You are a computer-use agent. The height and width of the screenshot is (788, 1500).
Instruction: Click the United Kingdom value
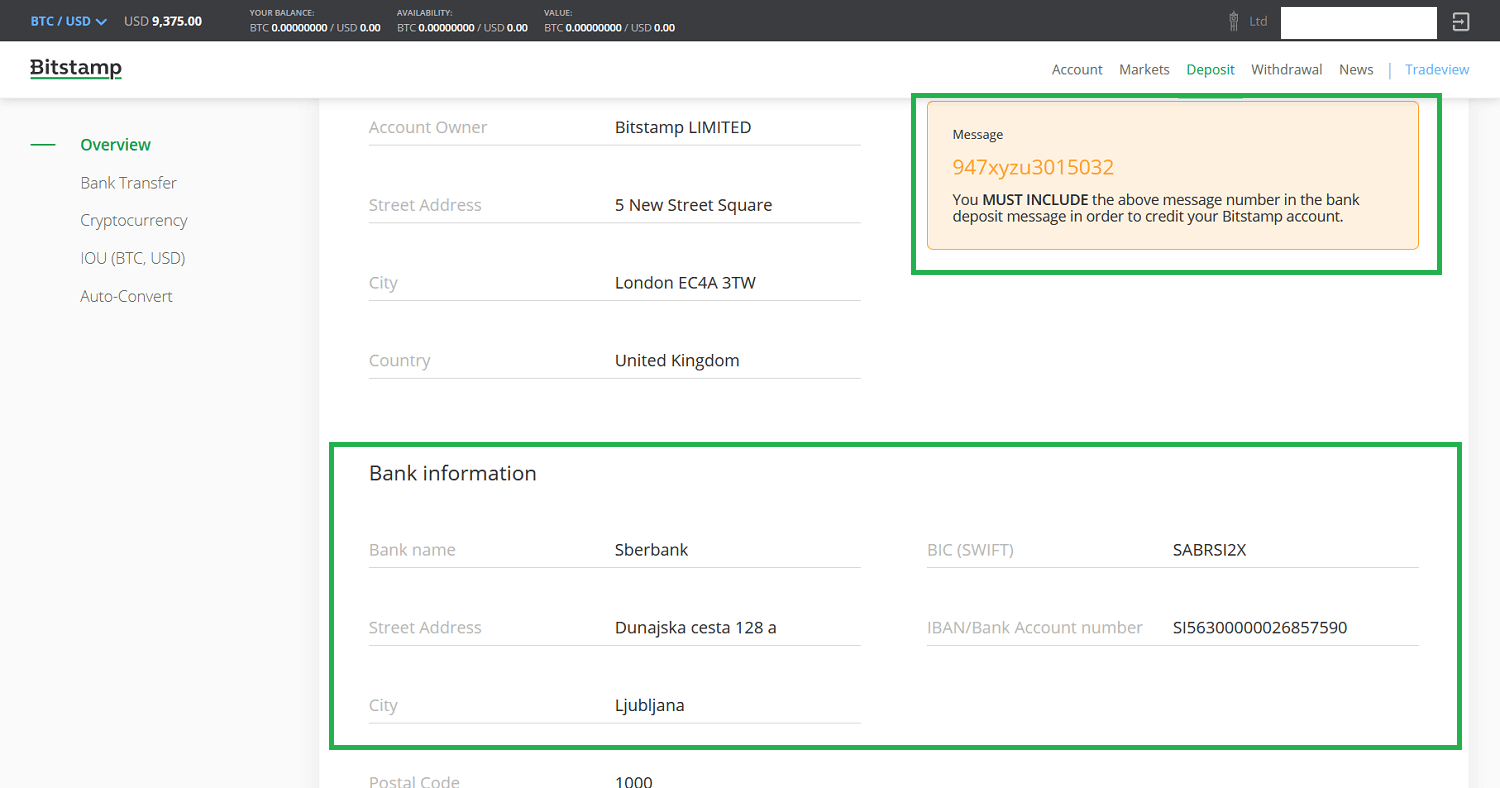pos(677,361)
